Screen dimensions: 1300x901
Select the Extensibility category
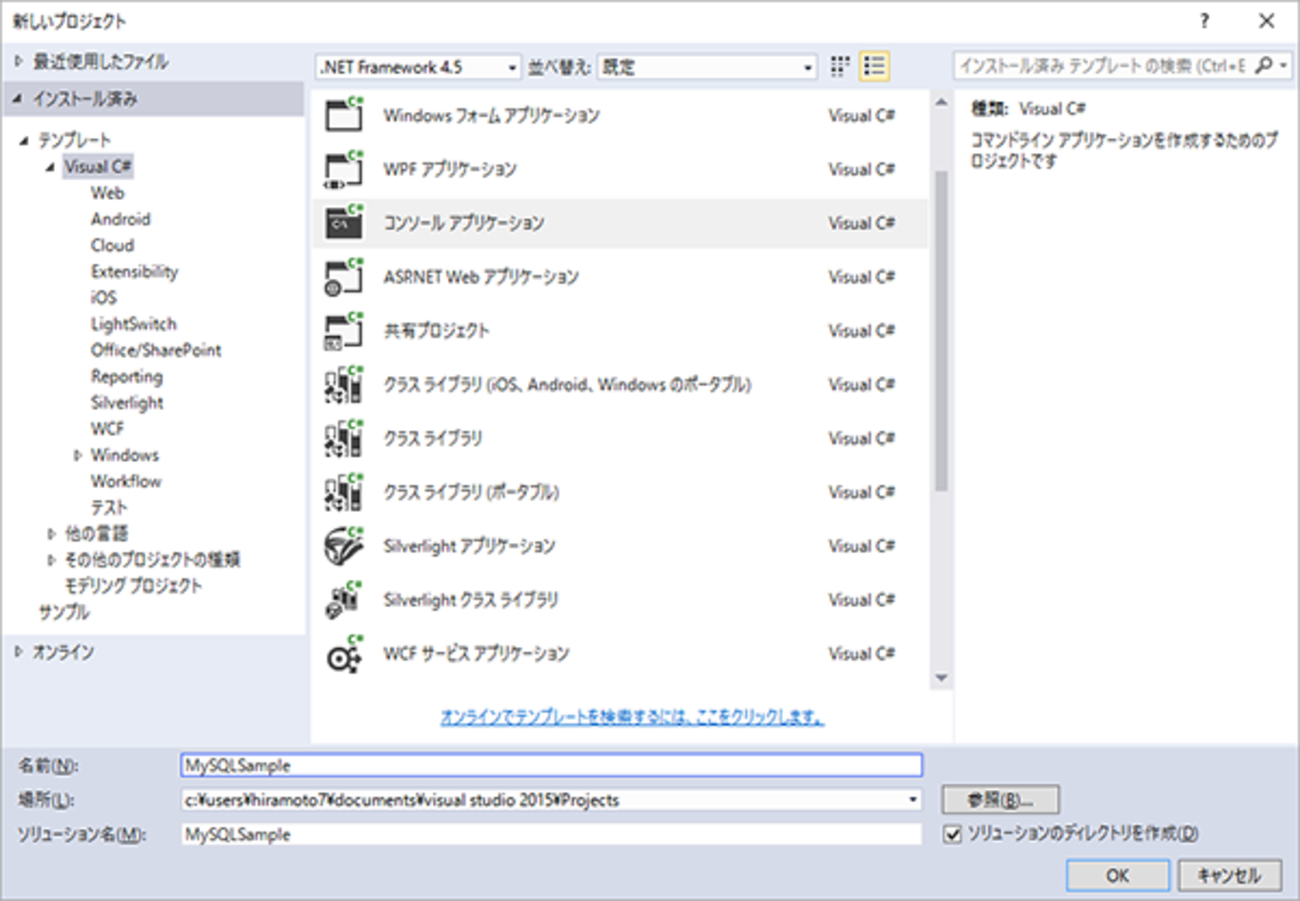coord(134,271)
